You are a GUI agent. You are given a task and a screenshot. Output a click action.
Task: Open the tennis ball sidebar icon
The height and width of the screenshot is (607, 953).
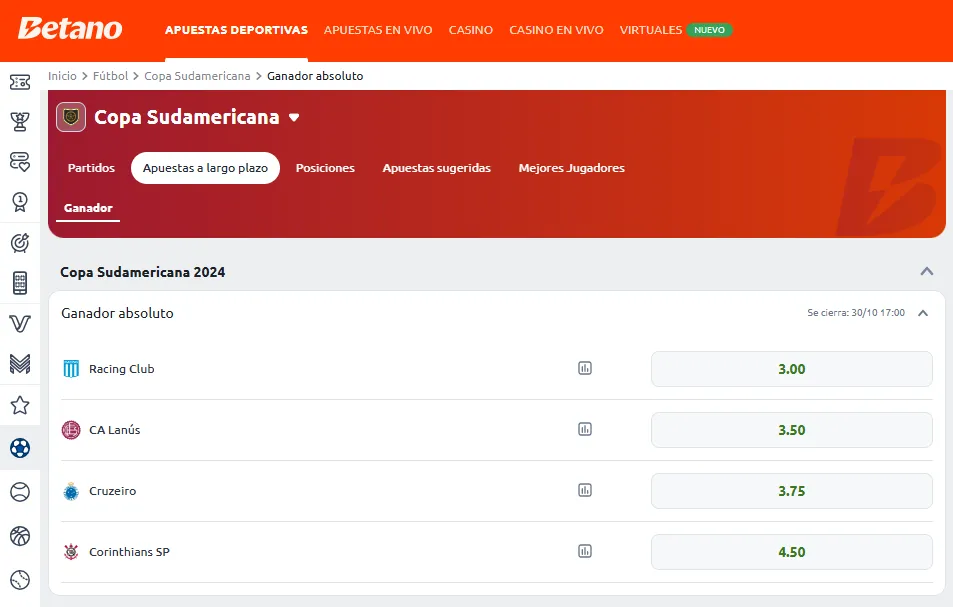click(19, 492)
